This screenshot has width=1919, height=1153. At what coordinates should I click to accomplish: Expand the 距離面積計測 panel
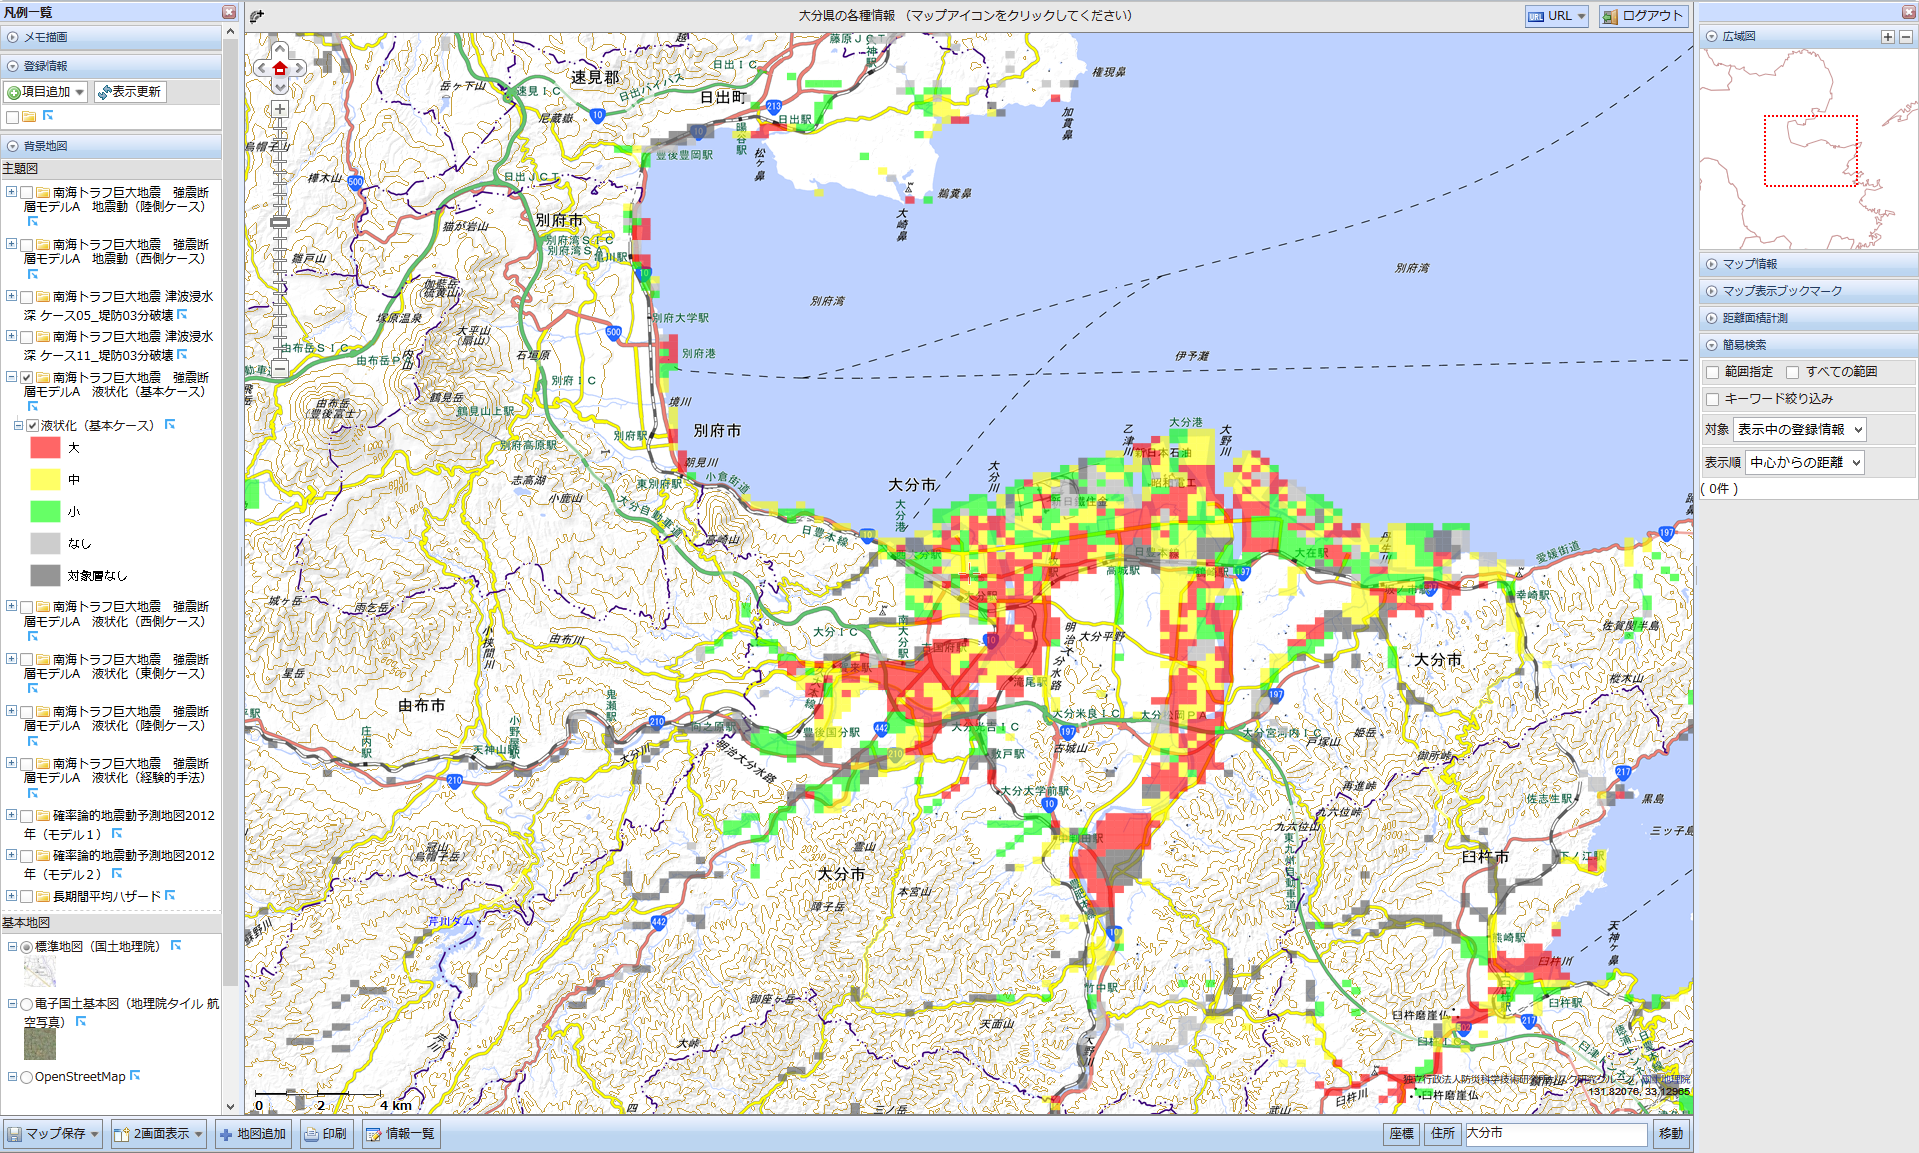pos(1755,318)
